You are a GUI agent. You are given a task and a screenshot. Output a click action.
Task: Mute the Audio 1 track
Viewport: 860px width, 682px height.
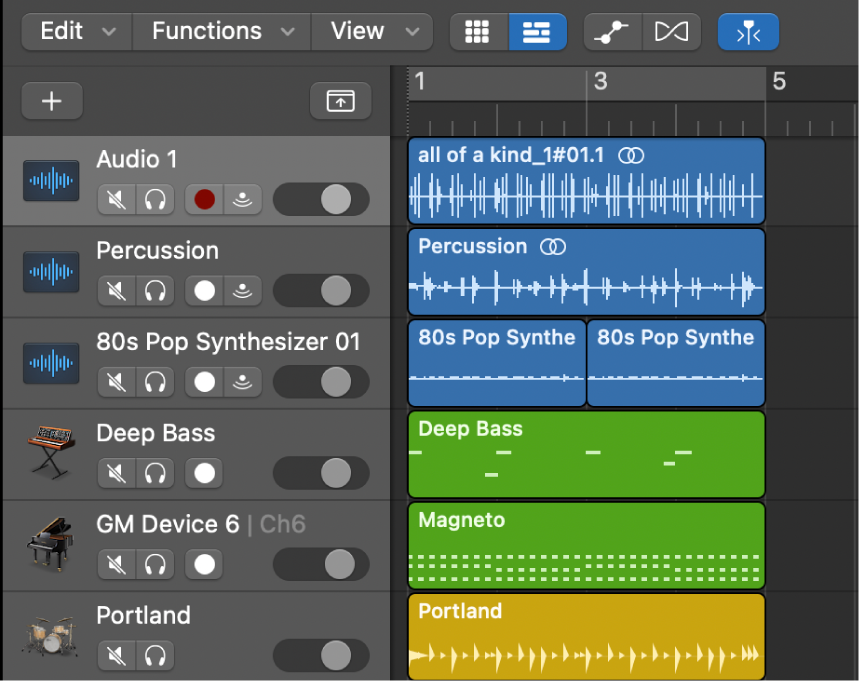click(x=117, y=200)
